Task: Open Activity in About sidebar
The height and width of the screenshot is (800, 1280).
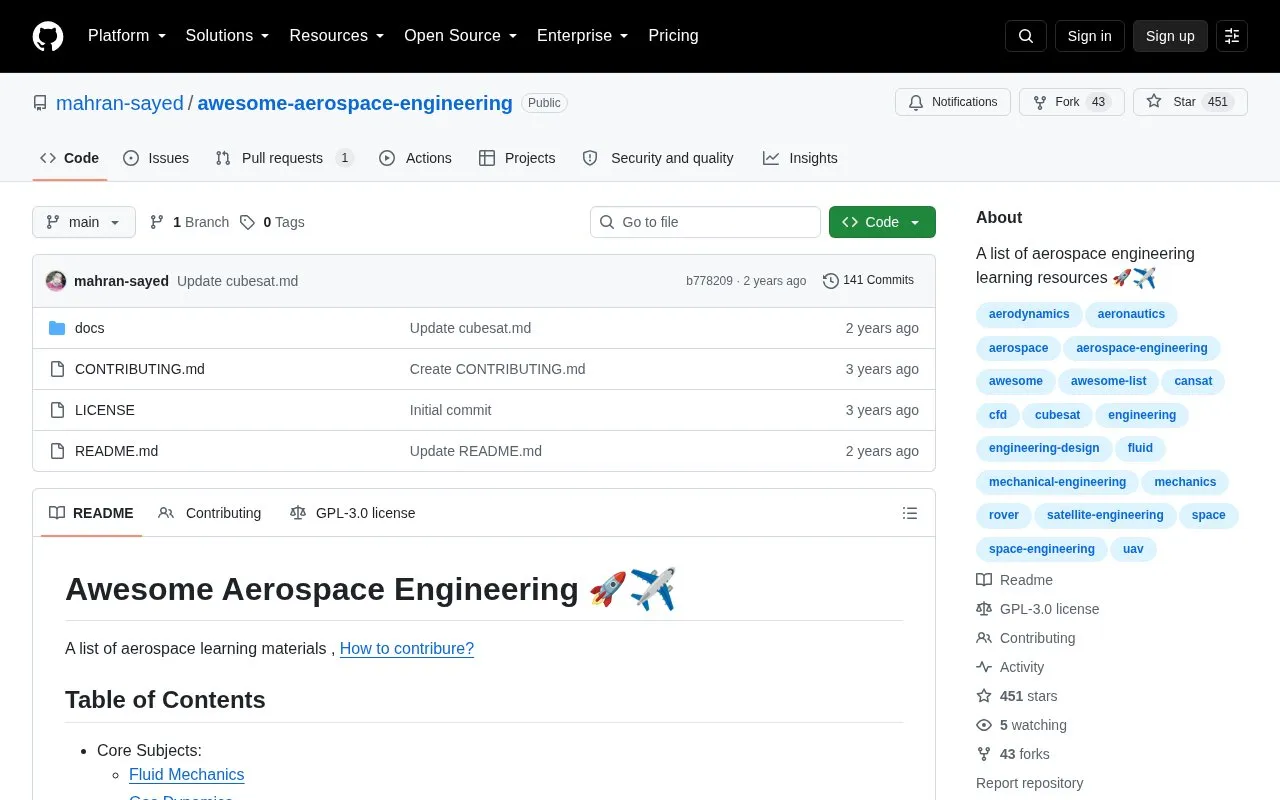Action: click(1010, 667)
